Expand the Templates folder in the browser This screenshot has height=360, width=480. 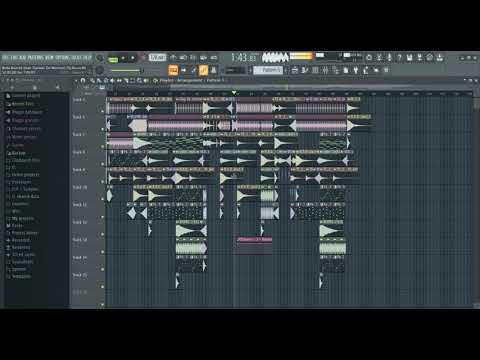click(19, 276)
